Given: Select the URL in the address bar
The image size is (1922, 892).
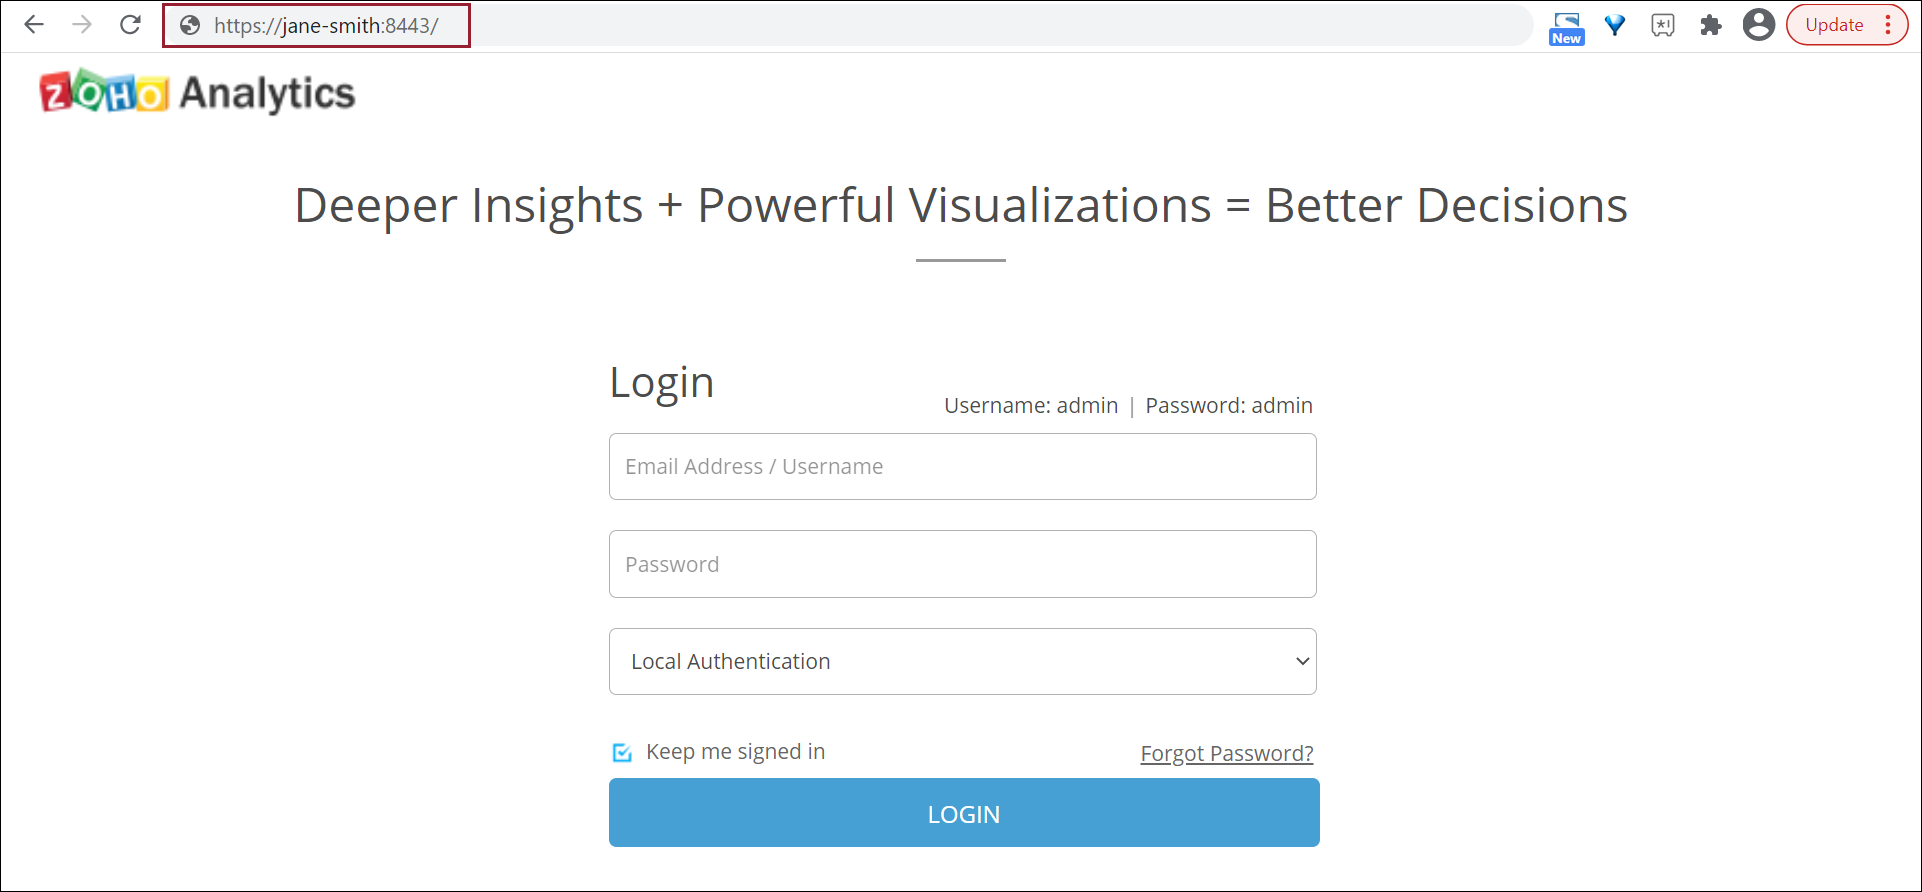Looking at the screenshot, I should pyautogui.click(x=326, y=26).
